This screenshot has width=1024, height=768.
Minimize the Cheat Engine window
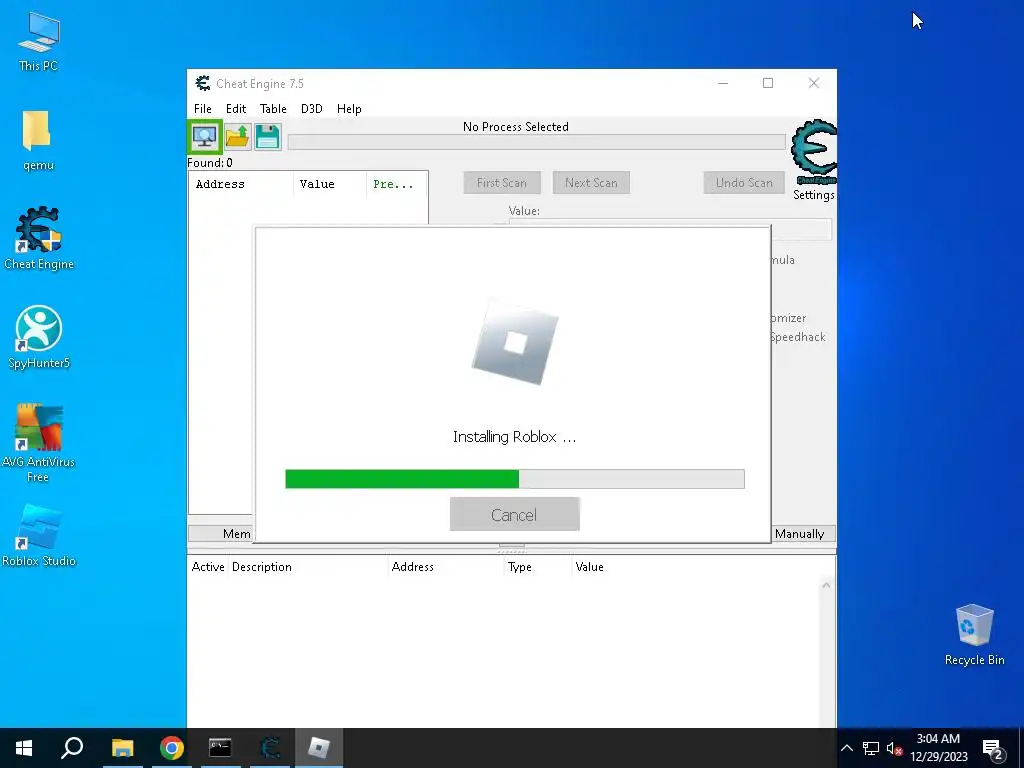[723, 83]
